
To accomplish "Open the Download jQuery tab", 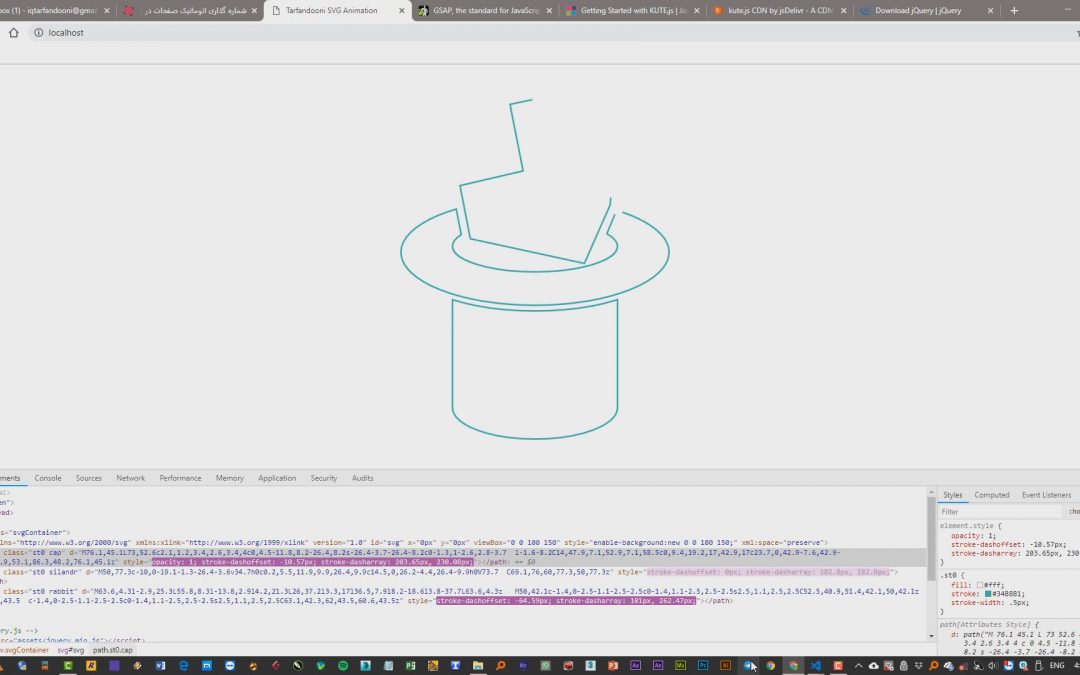I will [927, 10].
